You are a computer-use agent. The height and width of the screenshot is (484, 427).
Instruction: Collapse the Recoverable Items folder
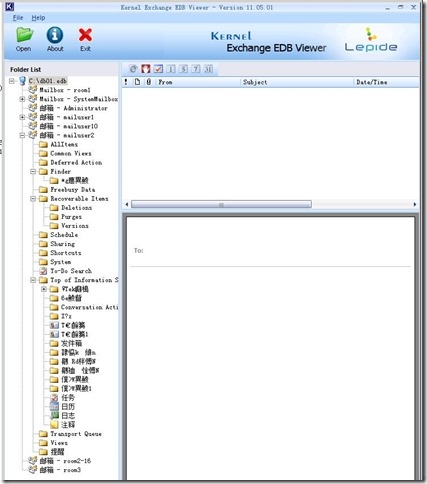pyautogui.click(x=33, y=198)
